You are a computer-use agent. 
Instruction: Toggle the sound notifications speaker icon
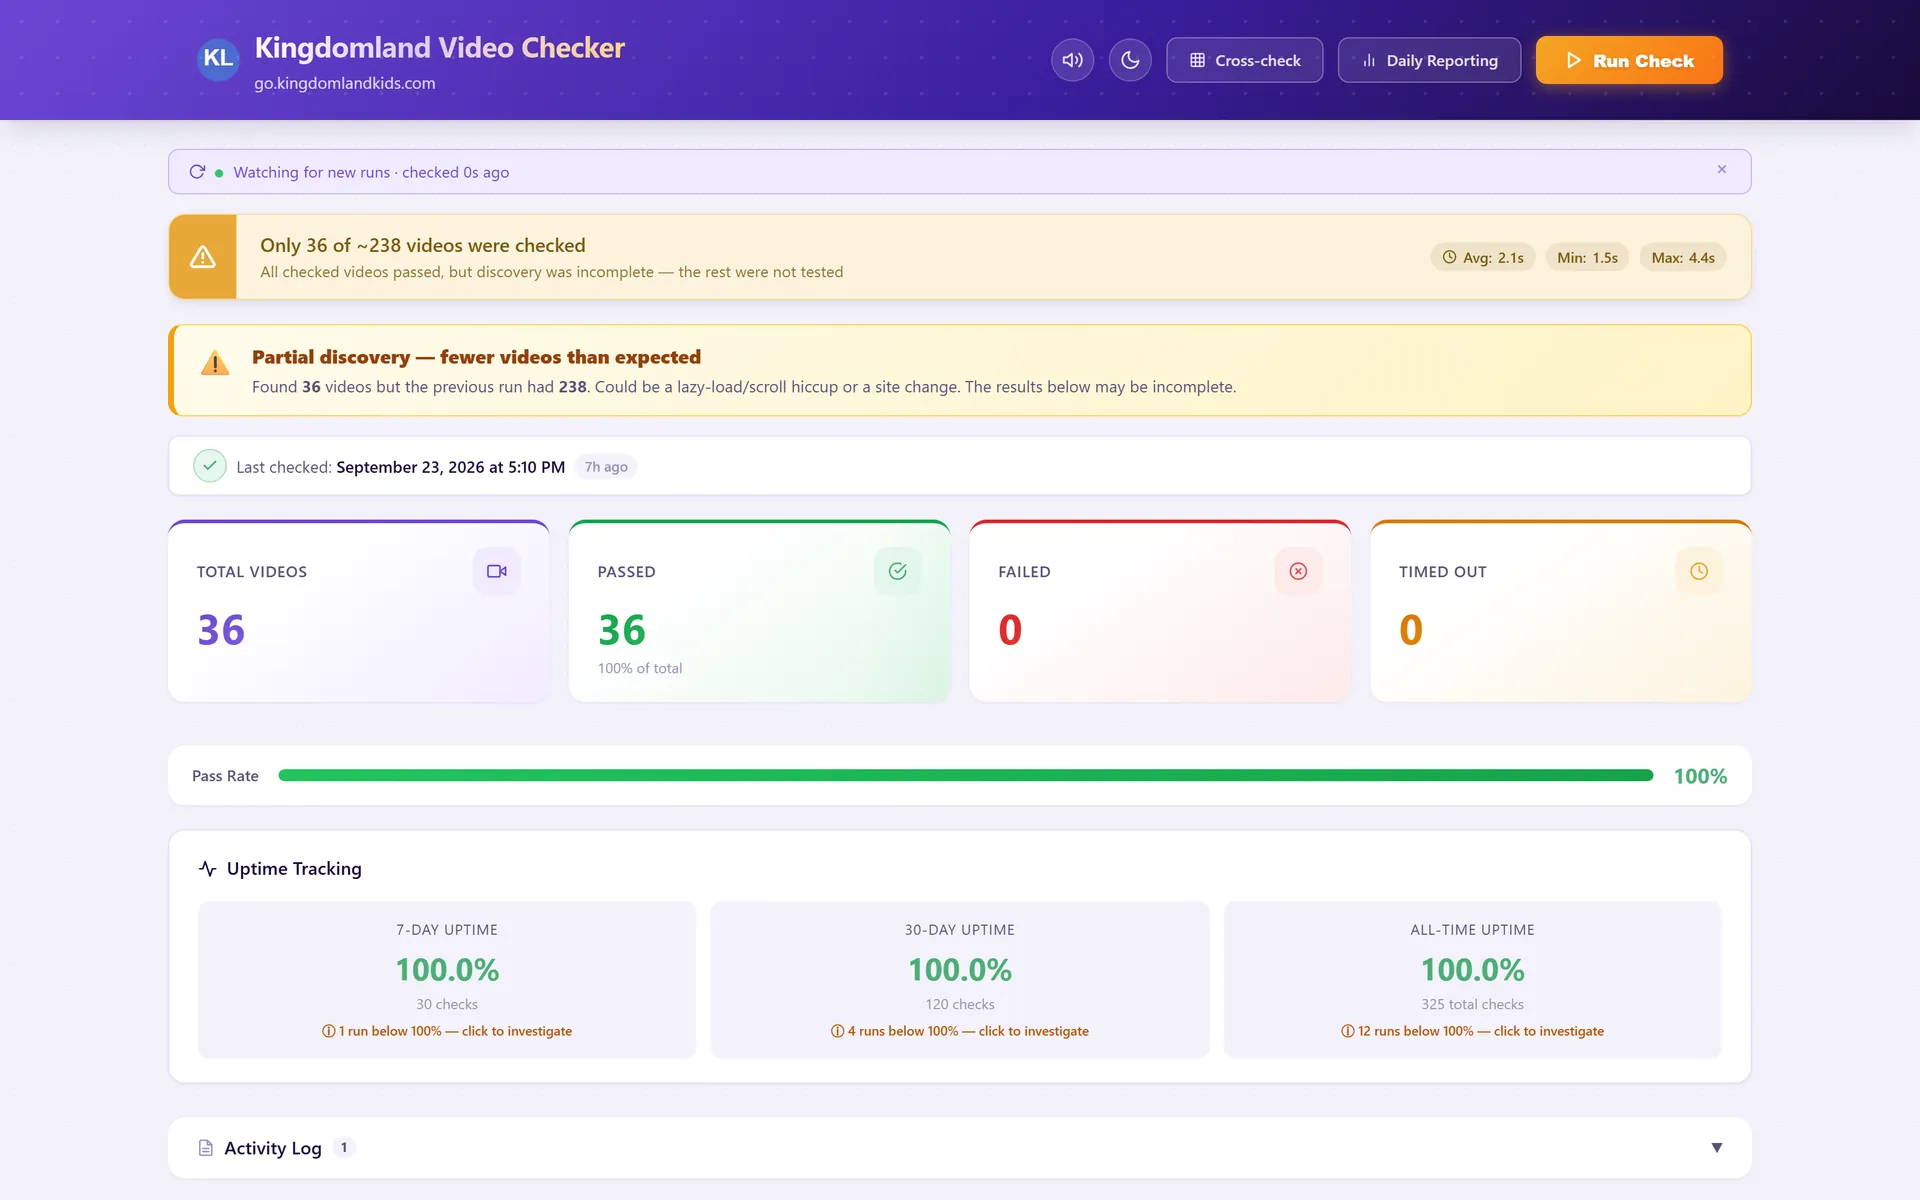1072,60
